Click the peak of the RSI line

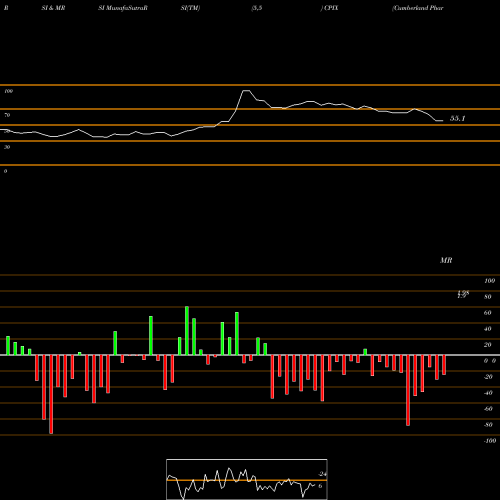click(x=246, y=90)
